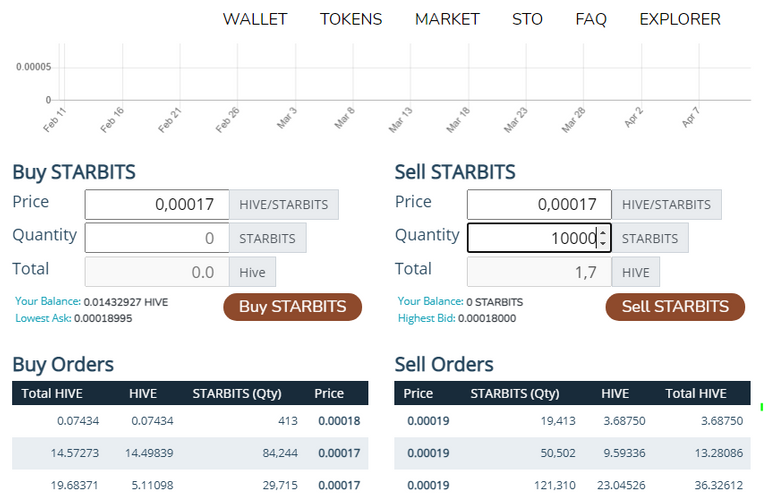Focus the Buy Price input field
This screenshot has height=495, width=768.
tap(157, 204)
